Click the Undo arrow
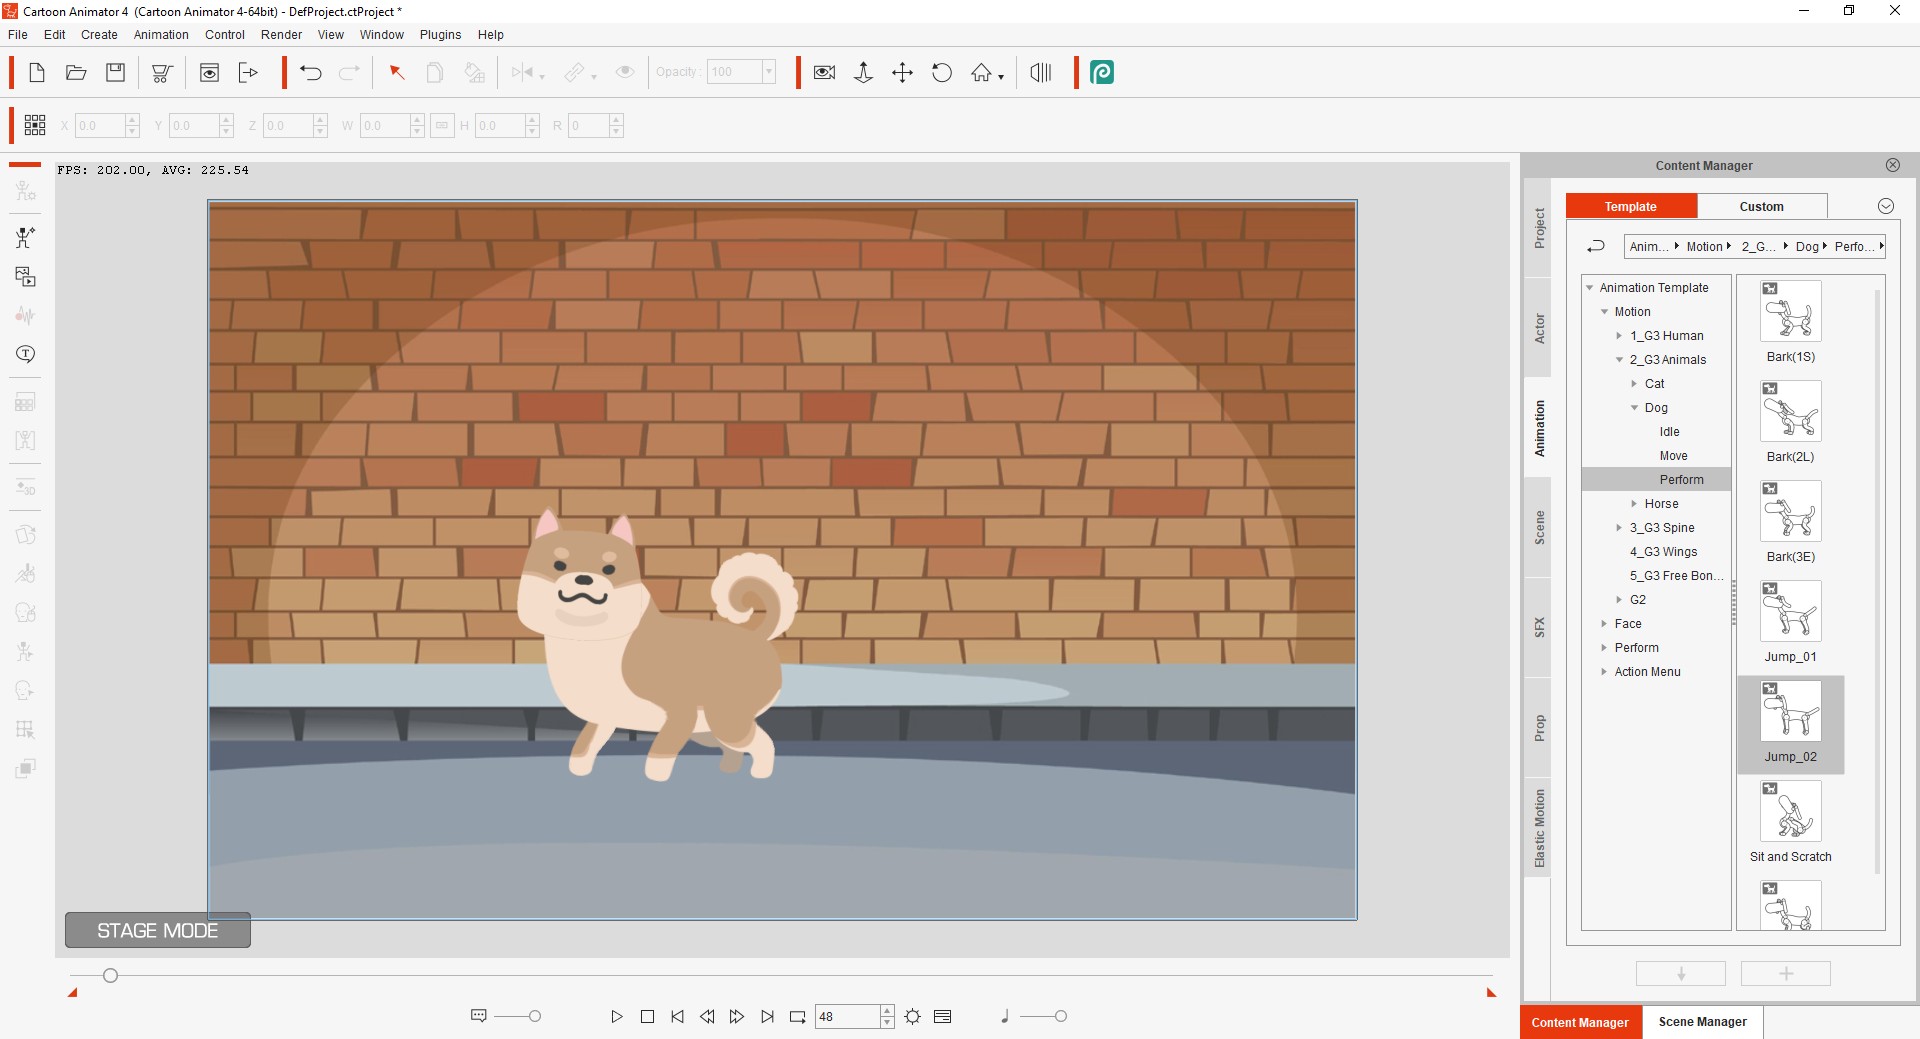Image resolution: width=1920 pixels, height=1039 pixels. [x=311, y=72]
